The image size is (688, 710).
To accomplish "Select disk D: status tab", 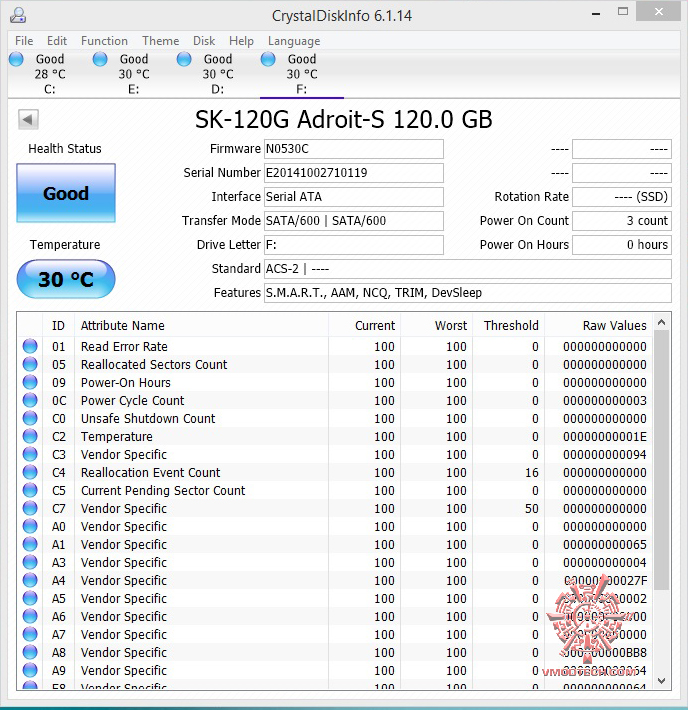I will (x=217, y=74).
